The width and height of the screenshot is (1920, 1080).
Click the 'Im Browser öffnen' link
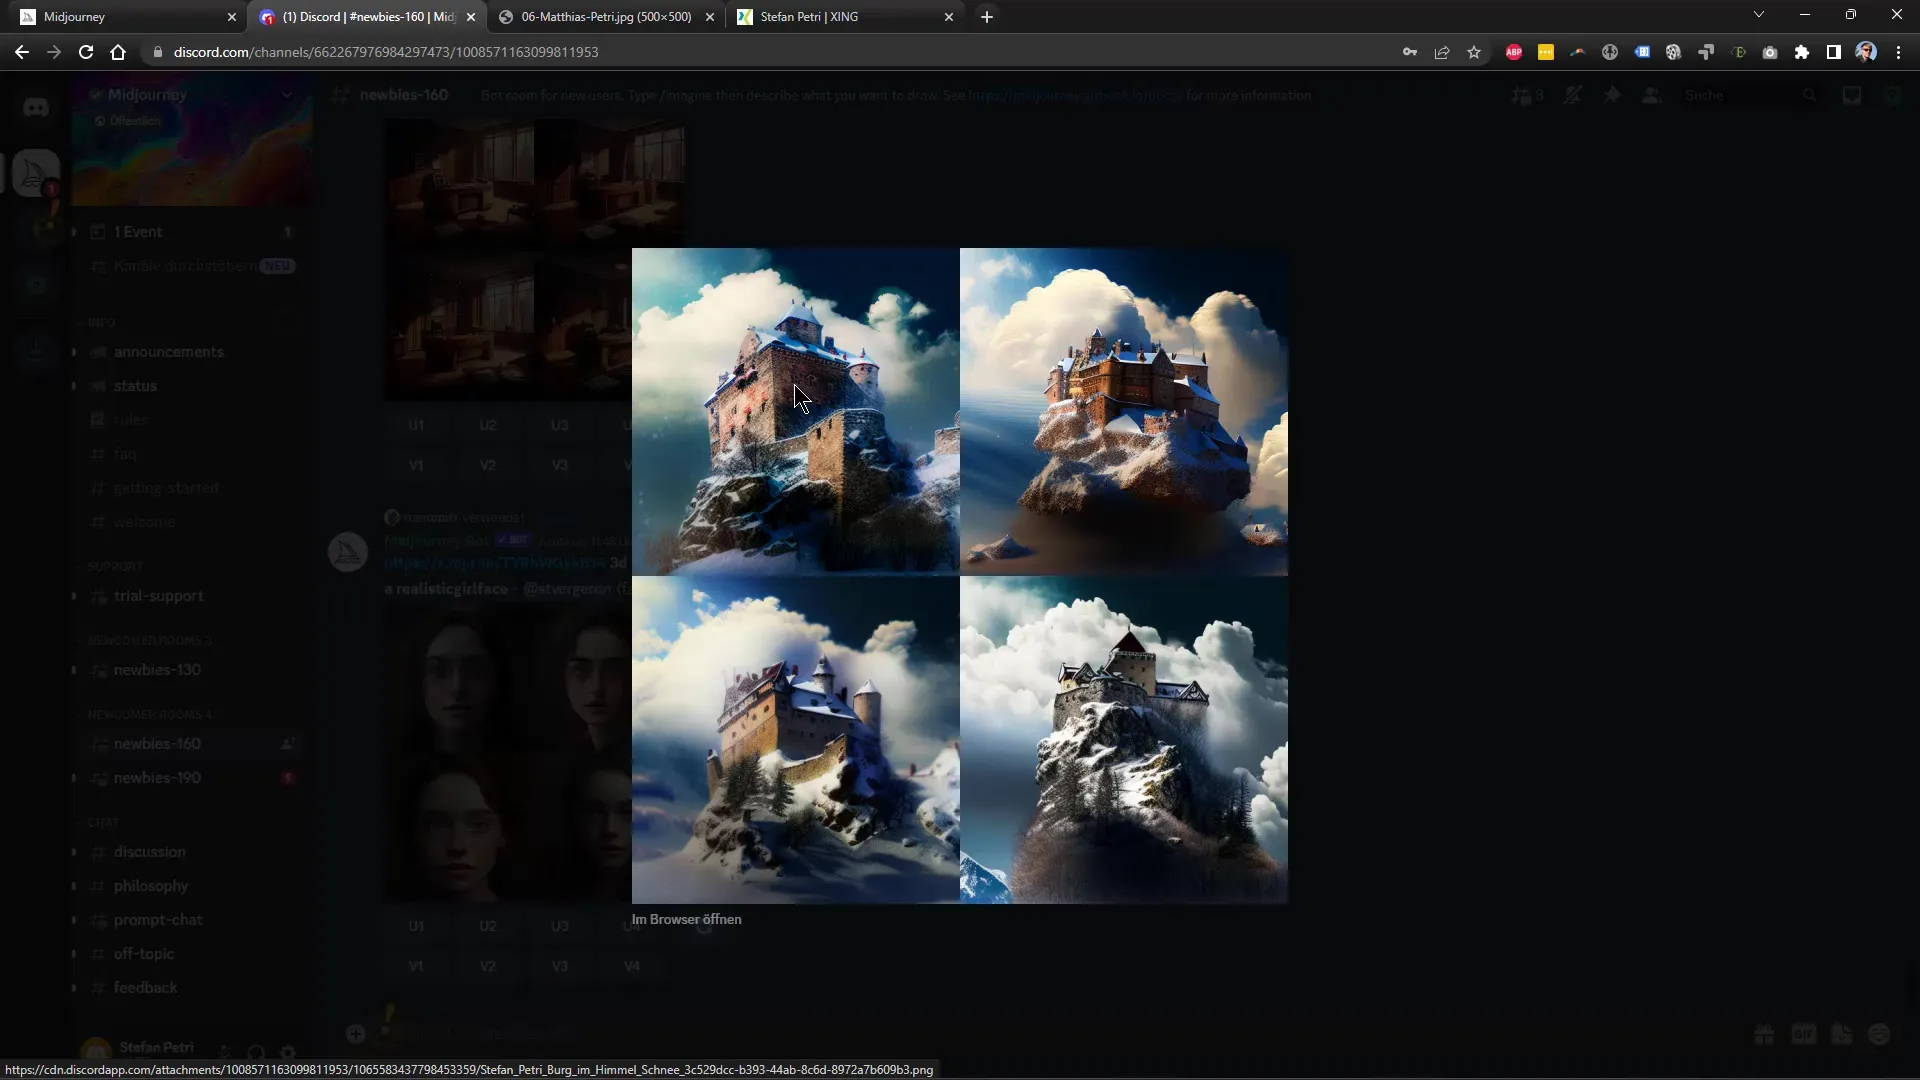click(686, 920)
